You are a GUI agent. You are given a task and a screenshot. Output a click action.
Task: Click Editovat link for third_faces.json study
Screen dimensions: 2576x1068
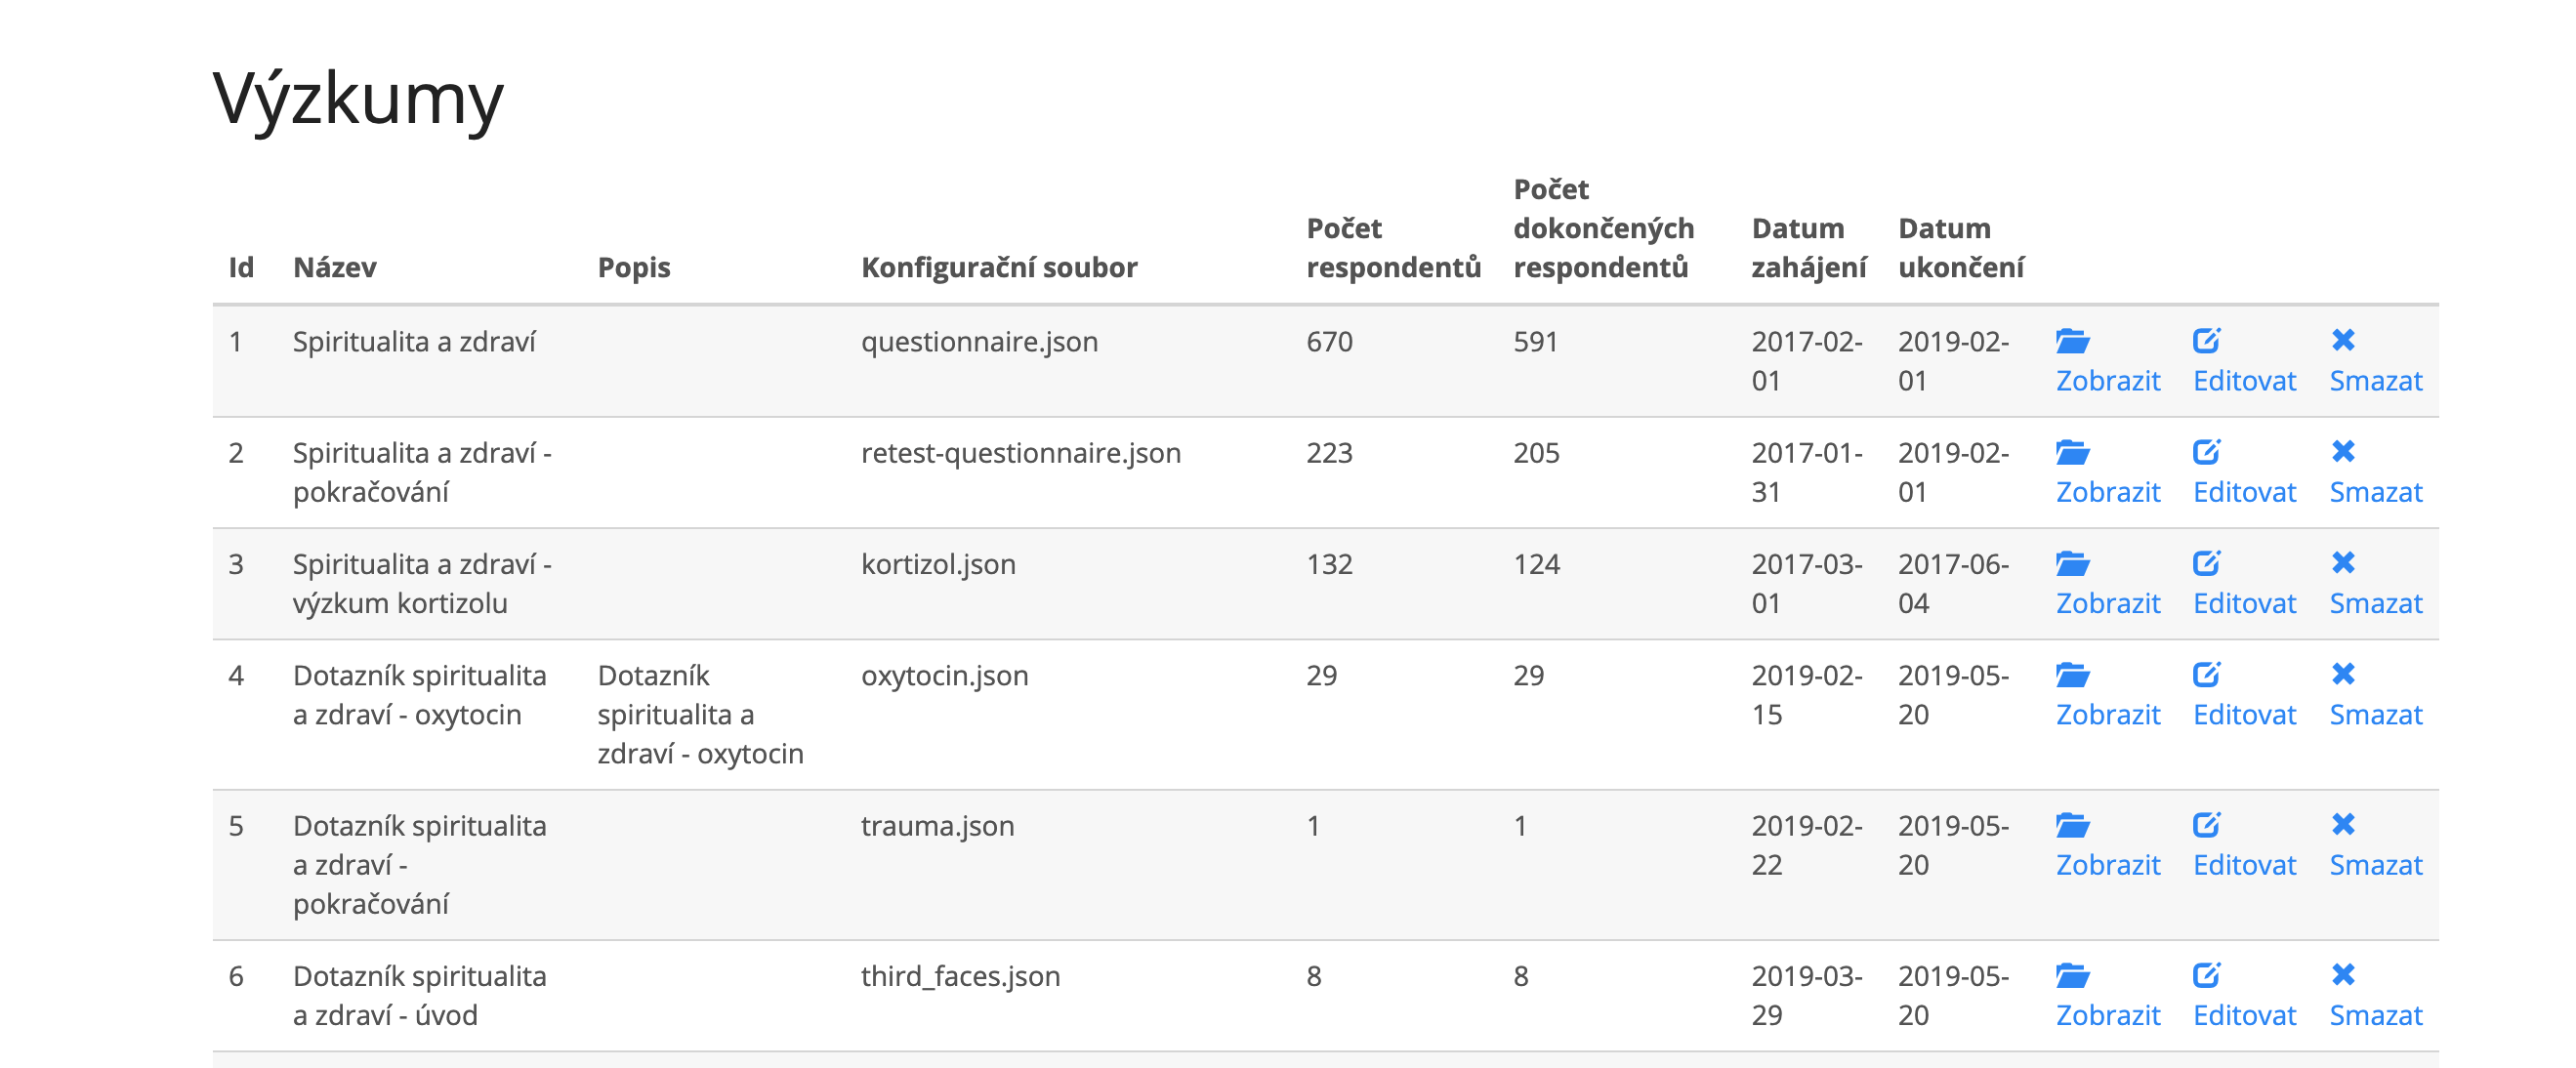click(2244, 1015)
